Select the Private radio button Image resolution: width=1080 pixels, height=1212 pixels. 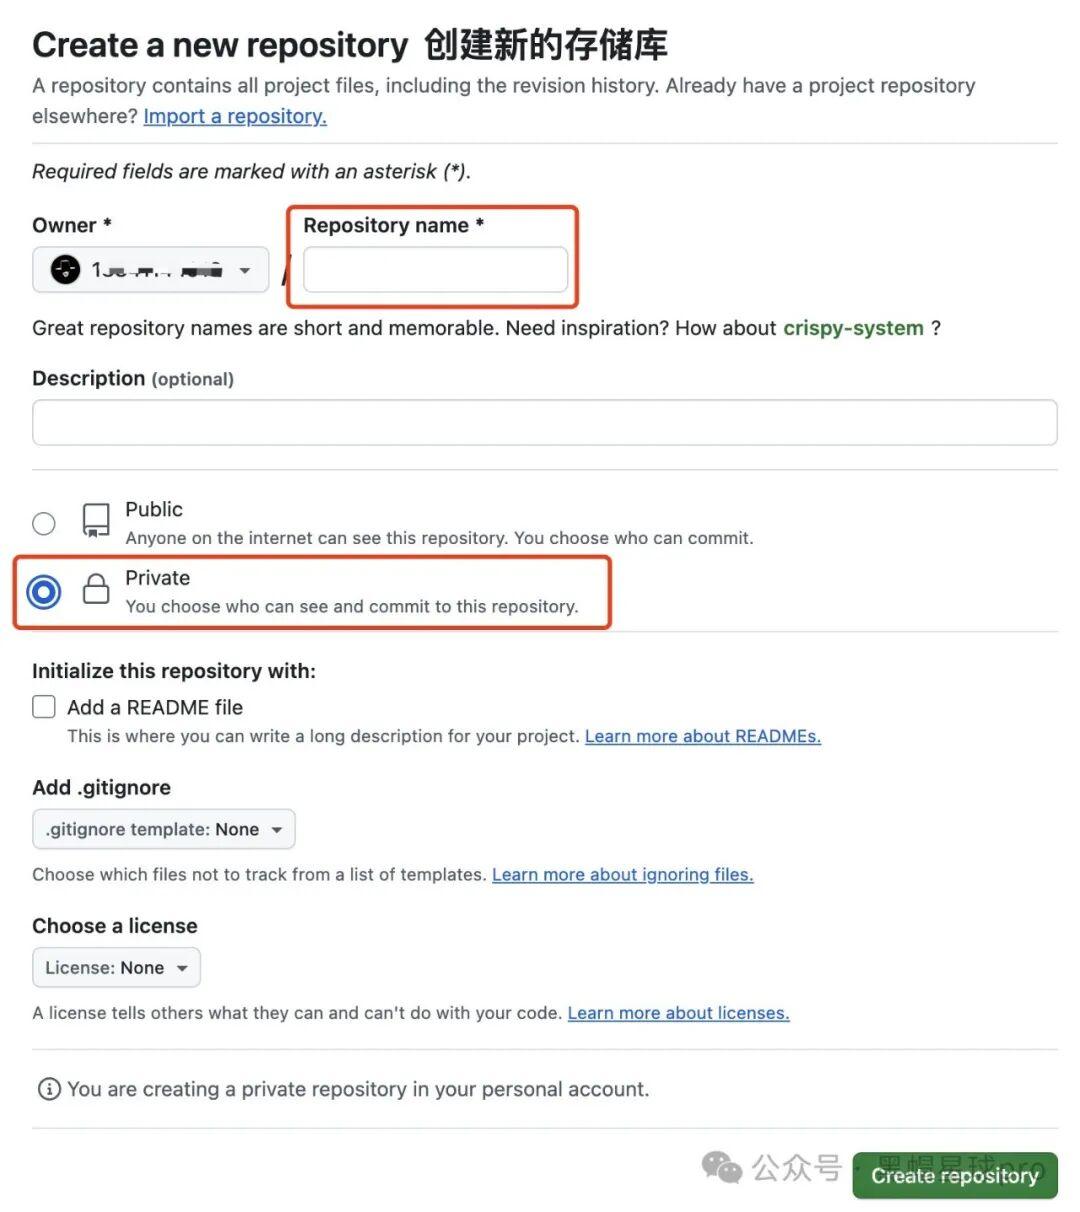[x=44, y=592]
